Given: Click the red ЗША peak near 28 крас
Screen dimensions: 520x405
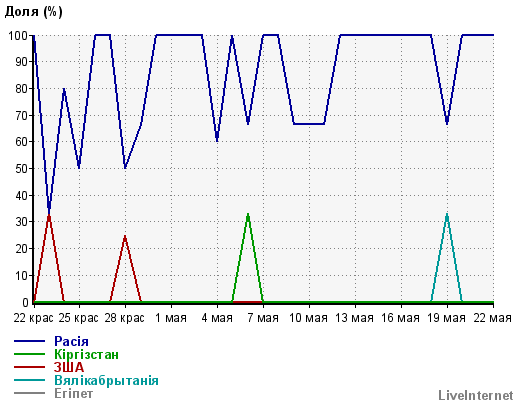Looking at the screenshot, I should click(125, 237).
